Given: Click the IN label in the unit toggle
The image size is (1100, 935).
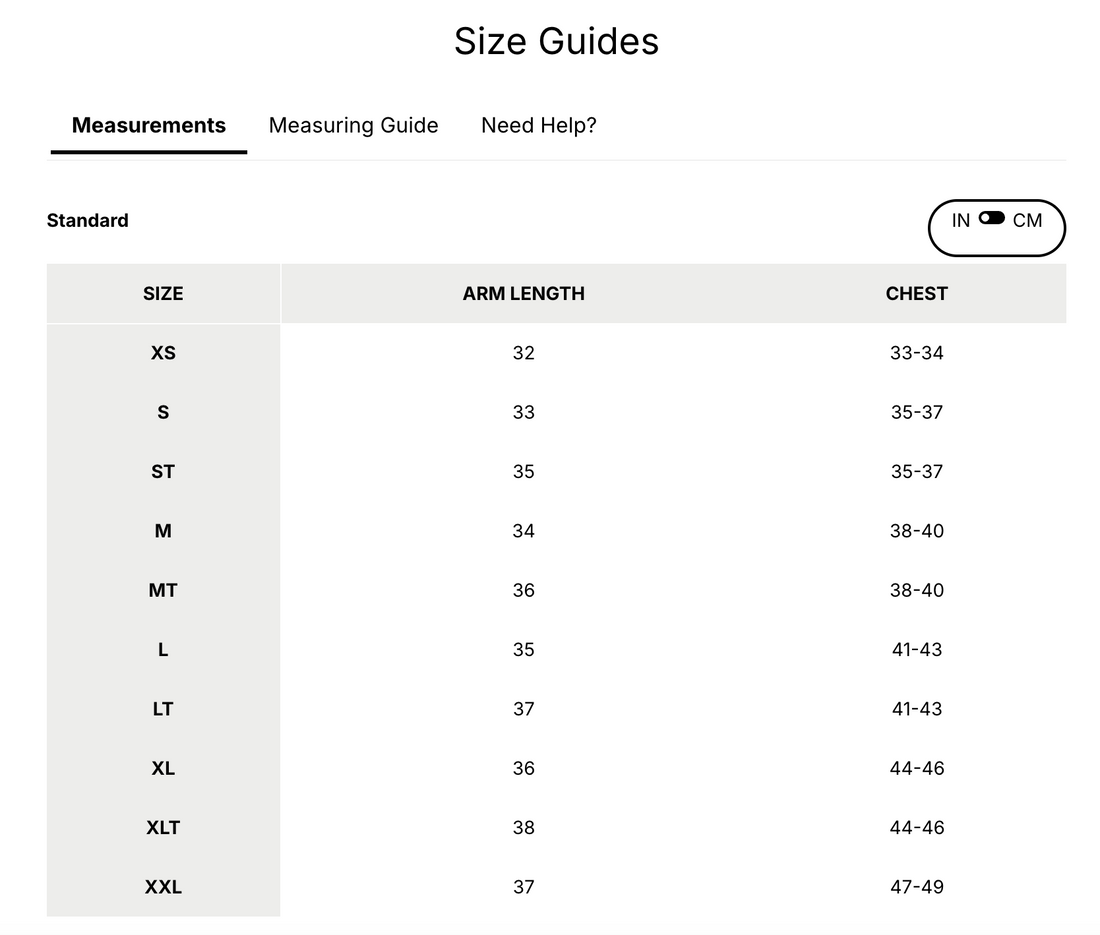Looking at the screenshot, I should [960, 220].
